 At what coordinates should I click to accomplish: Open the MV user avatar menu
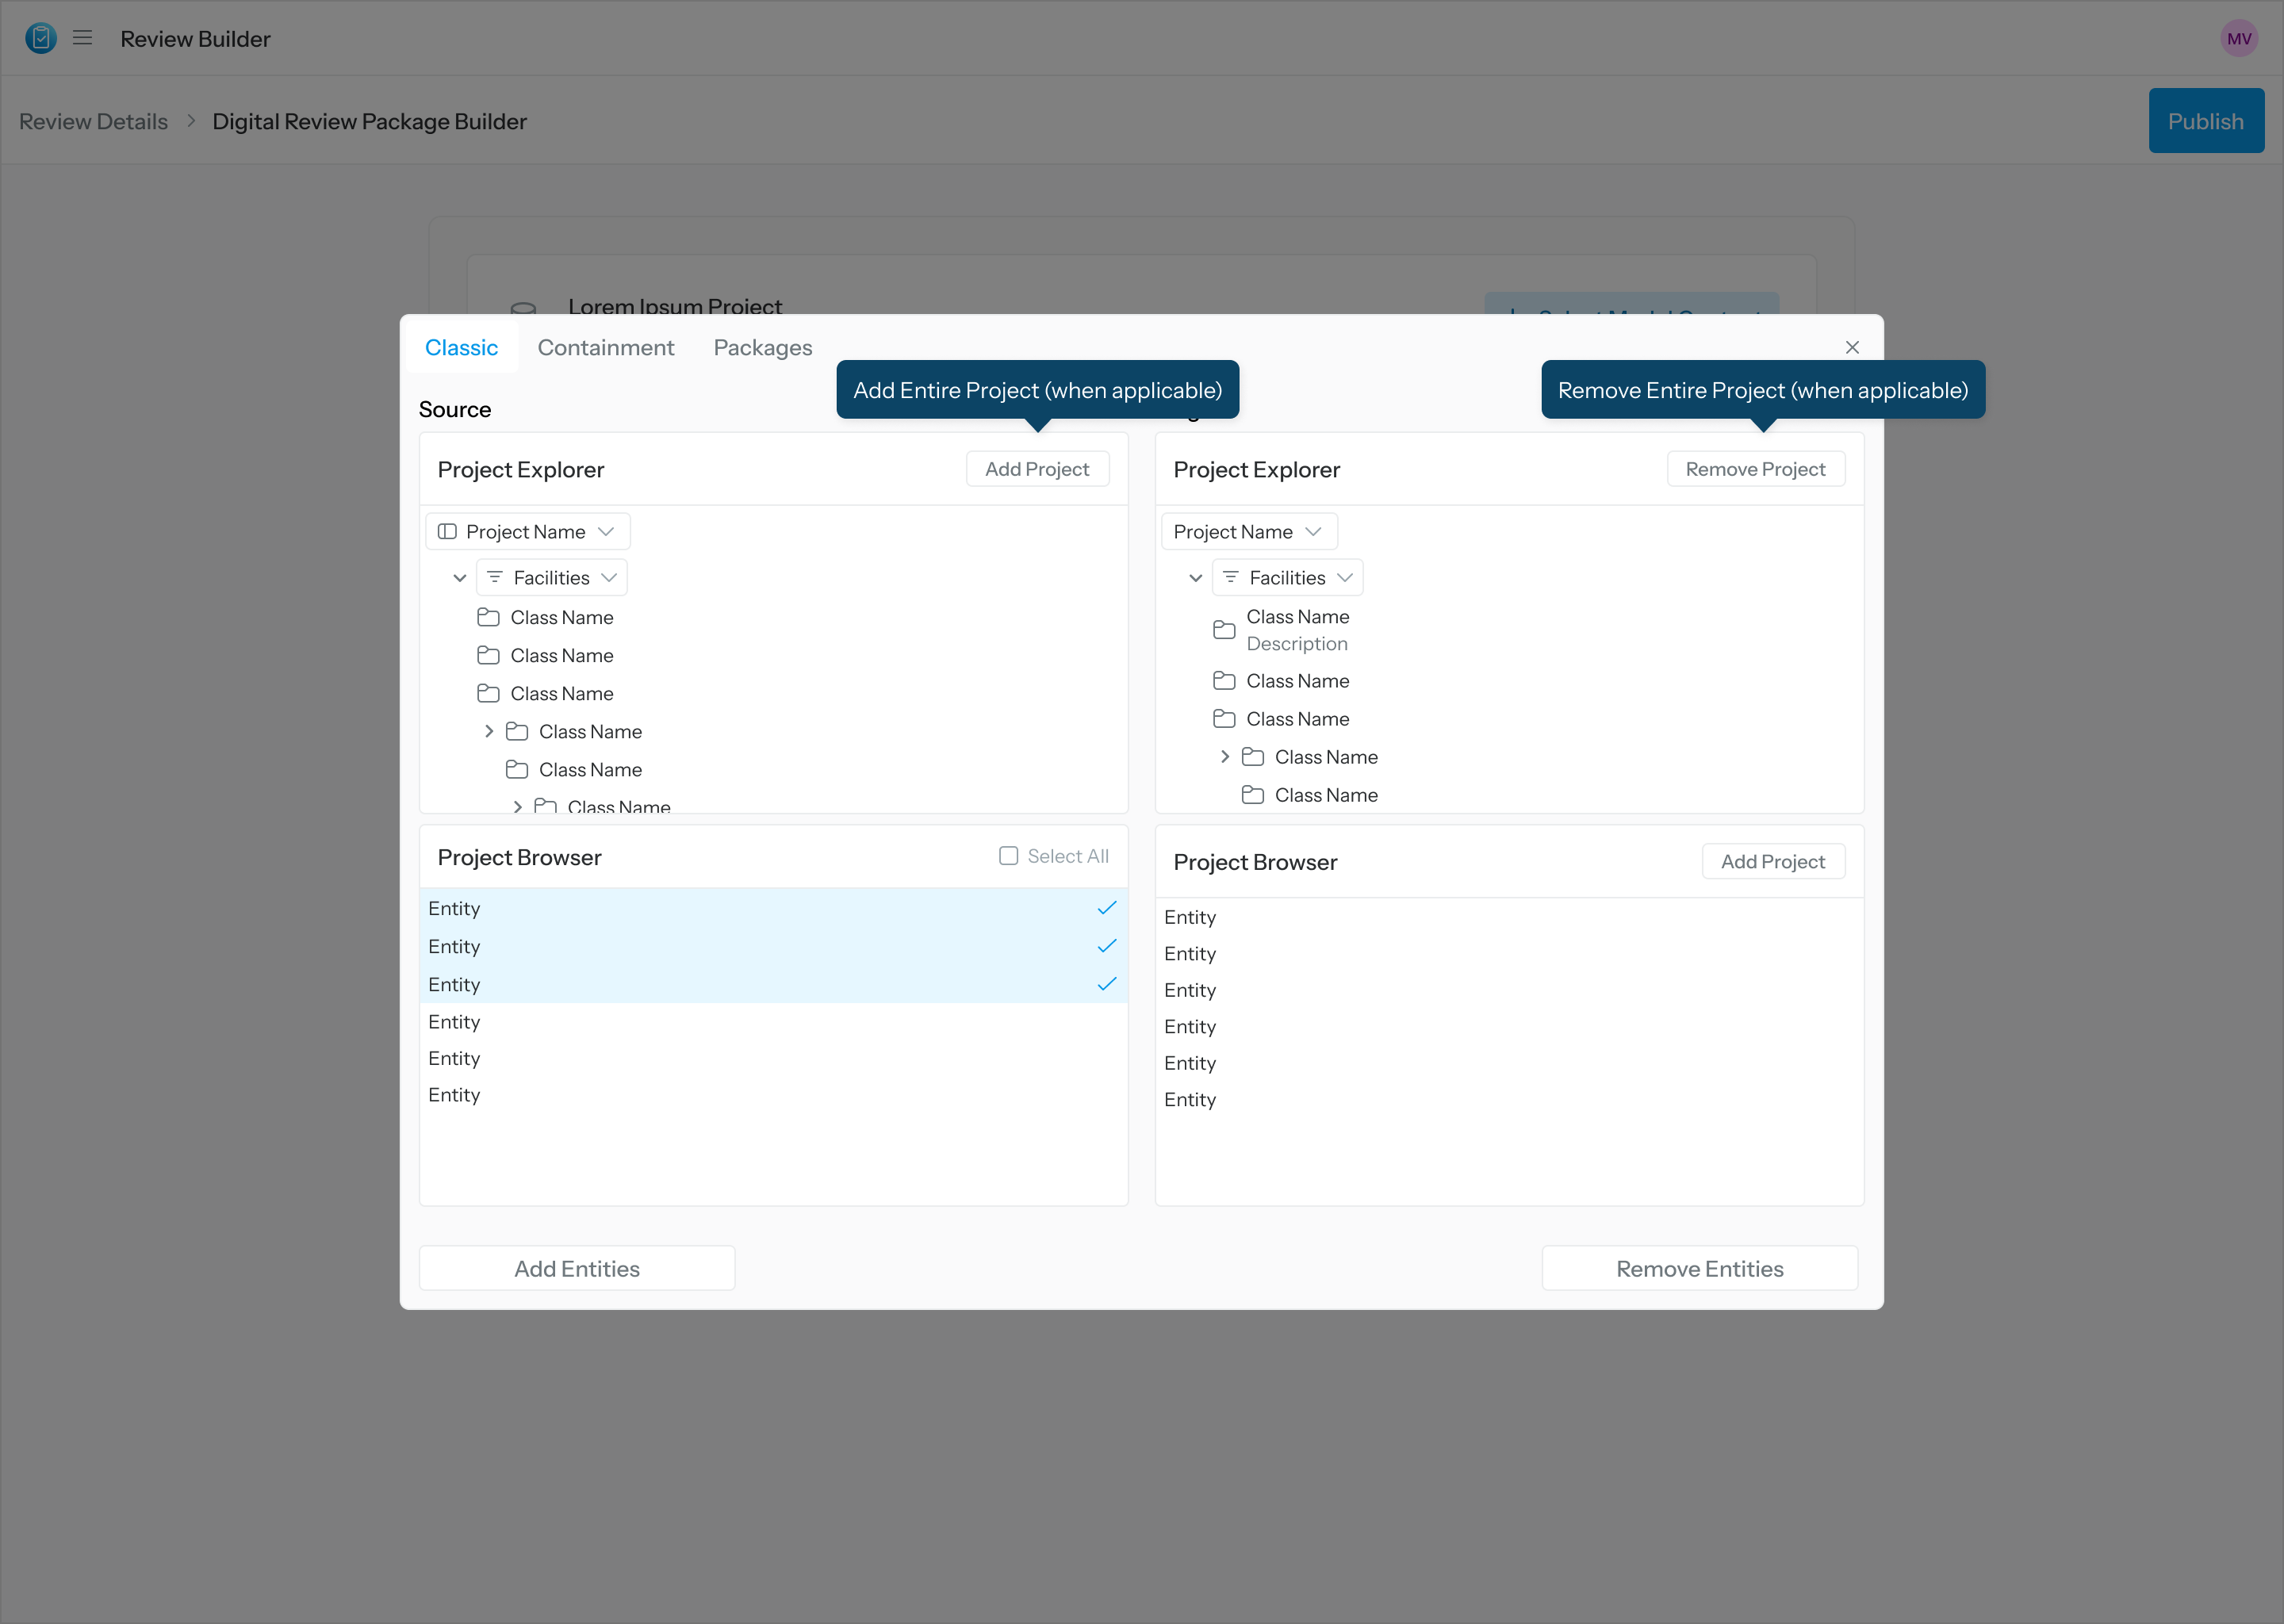(x=2239, y=38)
